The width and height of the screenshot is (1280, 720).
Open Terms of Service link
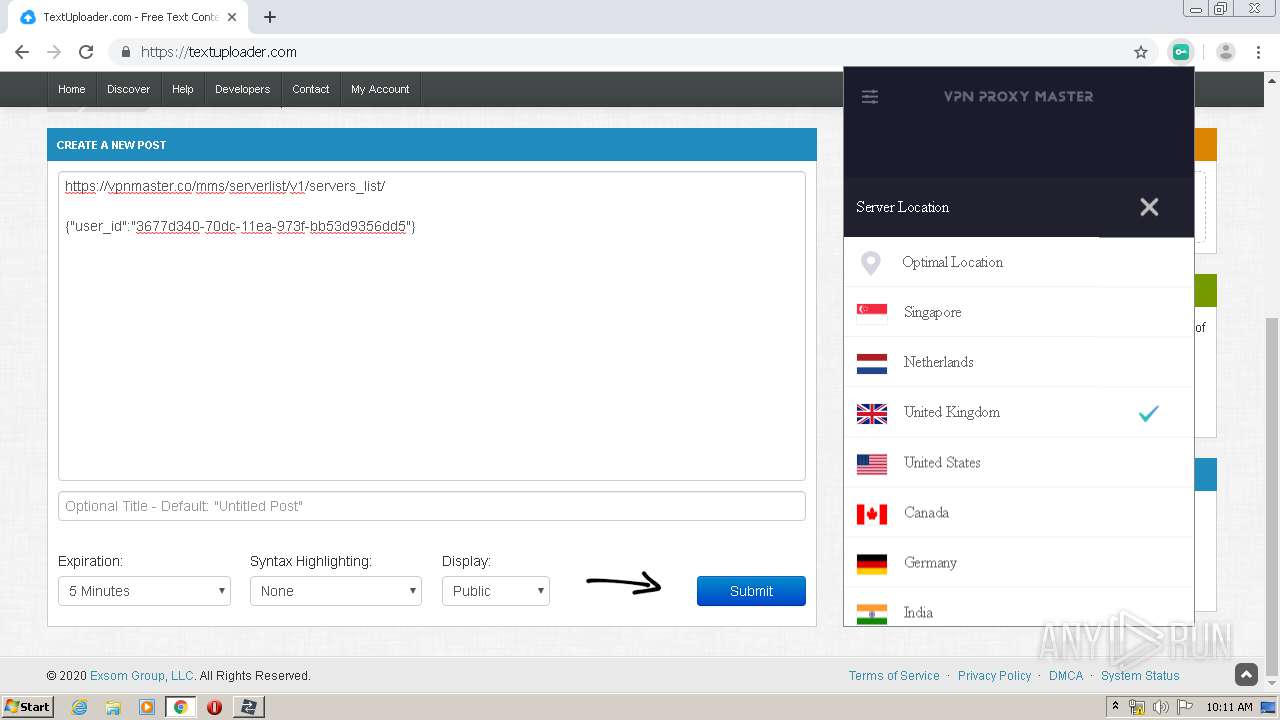(x=894, y=676)
